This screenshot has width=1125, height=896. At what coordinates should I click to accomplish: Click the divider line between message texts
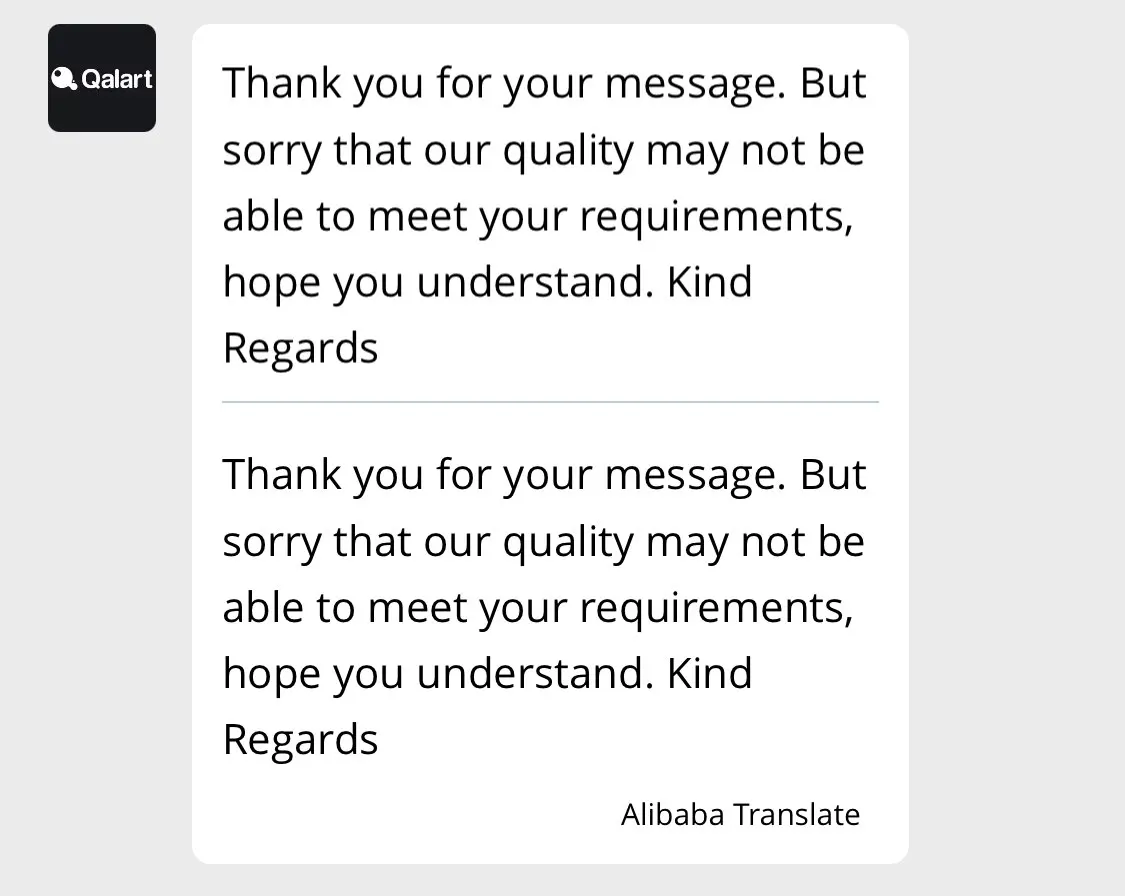[550, 402]
